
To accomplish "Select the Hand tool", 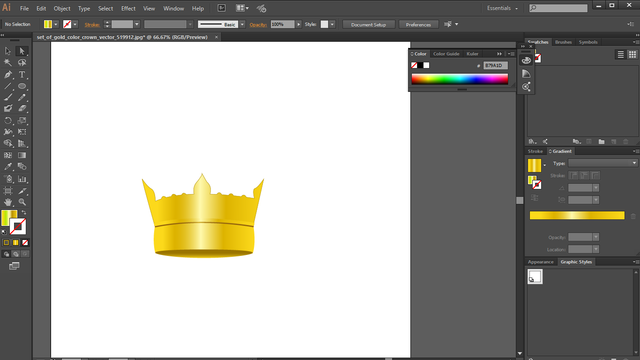I will (8, 202).
